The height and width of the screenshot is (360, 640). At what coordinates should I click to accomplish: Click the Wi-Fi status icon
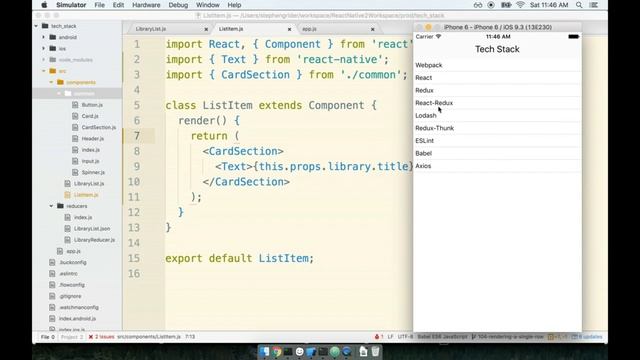(520, 5)
